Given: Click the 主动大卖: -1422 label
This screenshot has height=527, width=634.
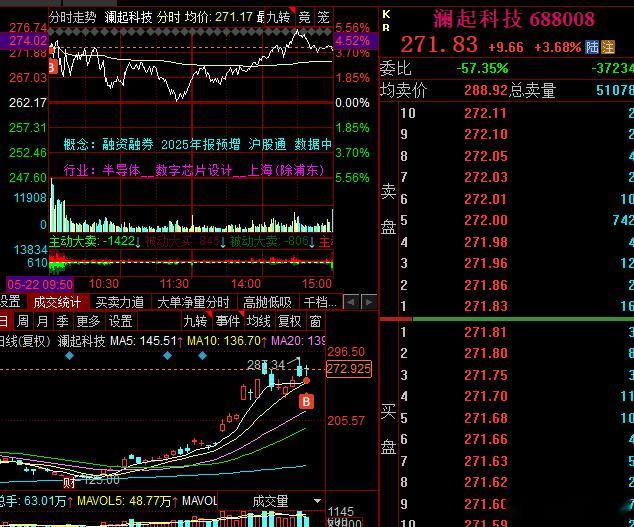Looking at the screenshot, I should (x=95, y=241).
